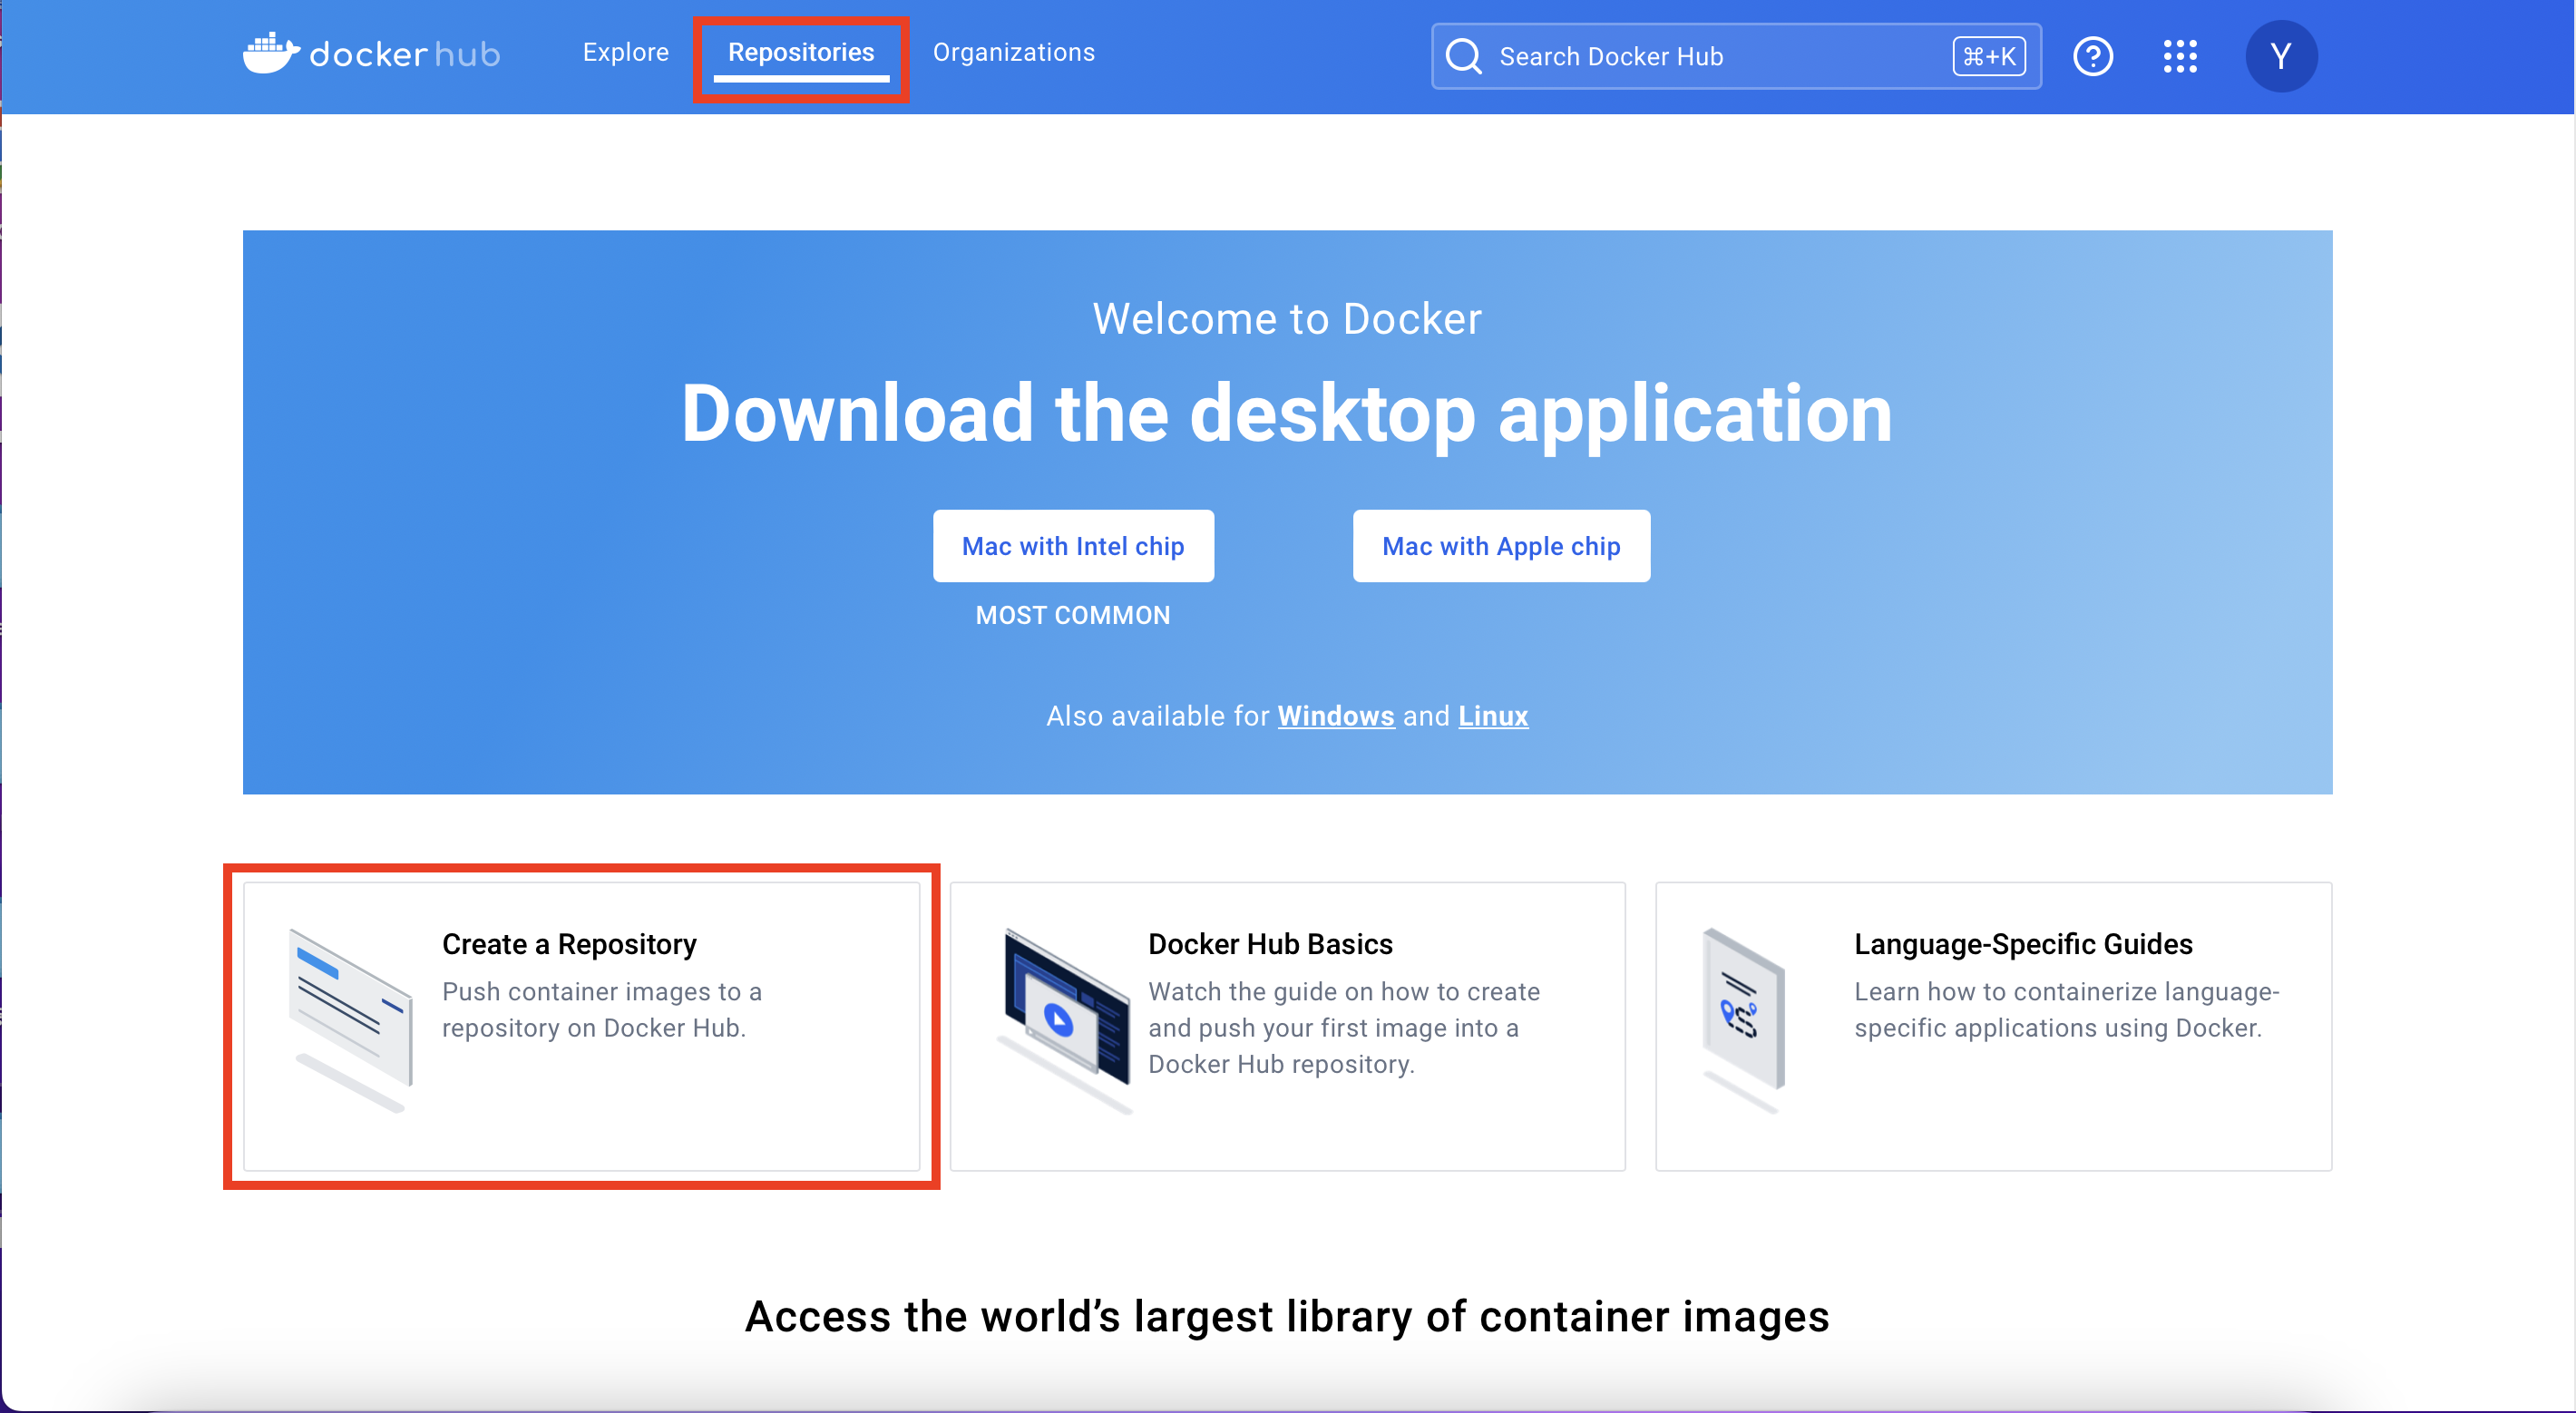The width and height of the screenshot is (2576, 1413).
Task: Open the Language-Specific Guides card title
Action: (2022, 944)
